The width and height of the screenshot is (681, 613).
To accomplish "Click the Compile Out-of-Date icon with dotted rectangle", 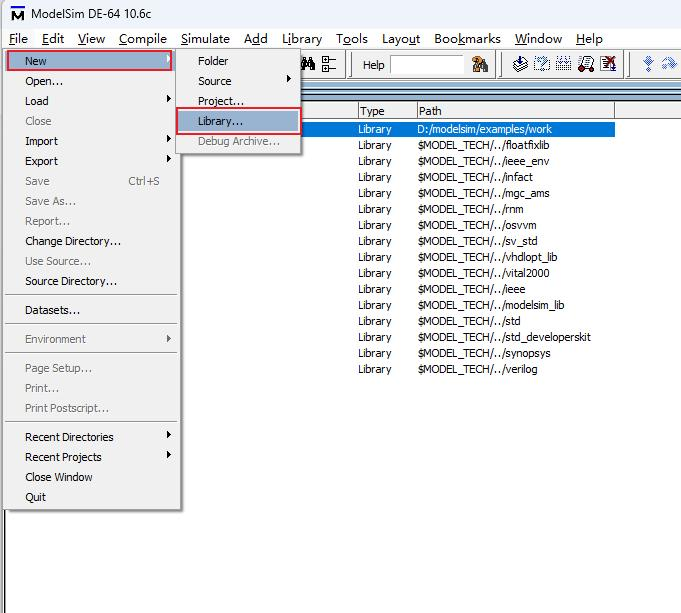I will click(x=542, y=64).
